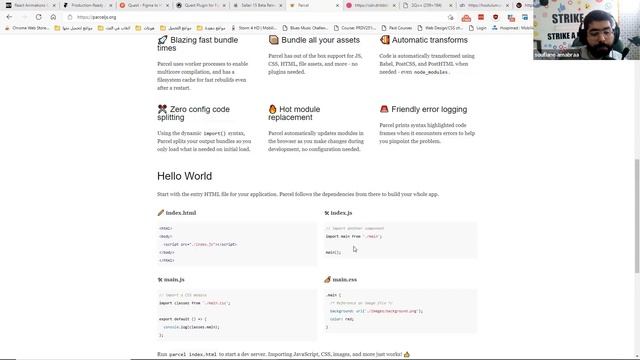The width and height of the screenshot is (640, 360).
Task: Click the nail polish icon beside main.css
Action: pos(327,280)
